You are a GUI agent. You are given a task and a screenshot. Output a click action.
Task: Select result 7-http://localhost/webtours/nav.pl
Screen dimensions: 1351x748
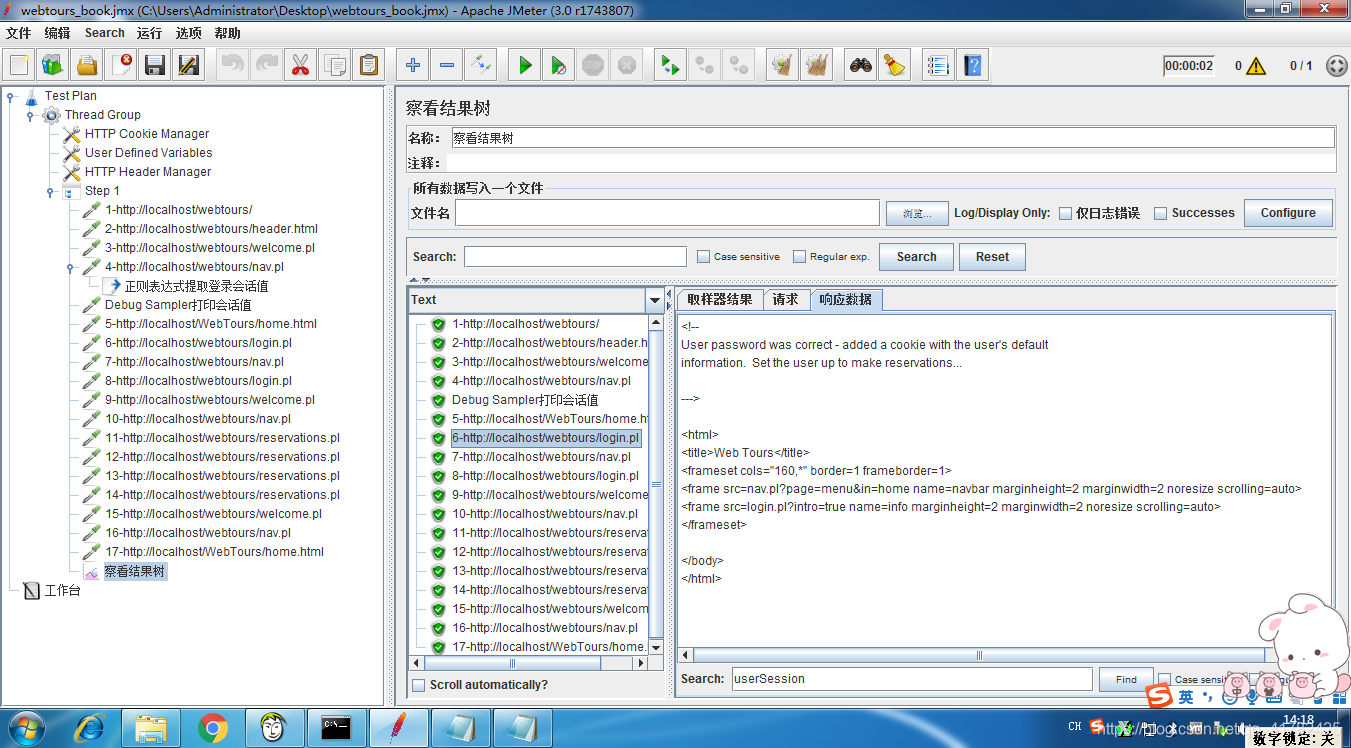(541, 457)
